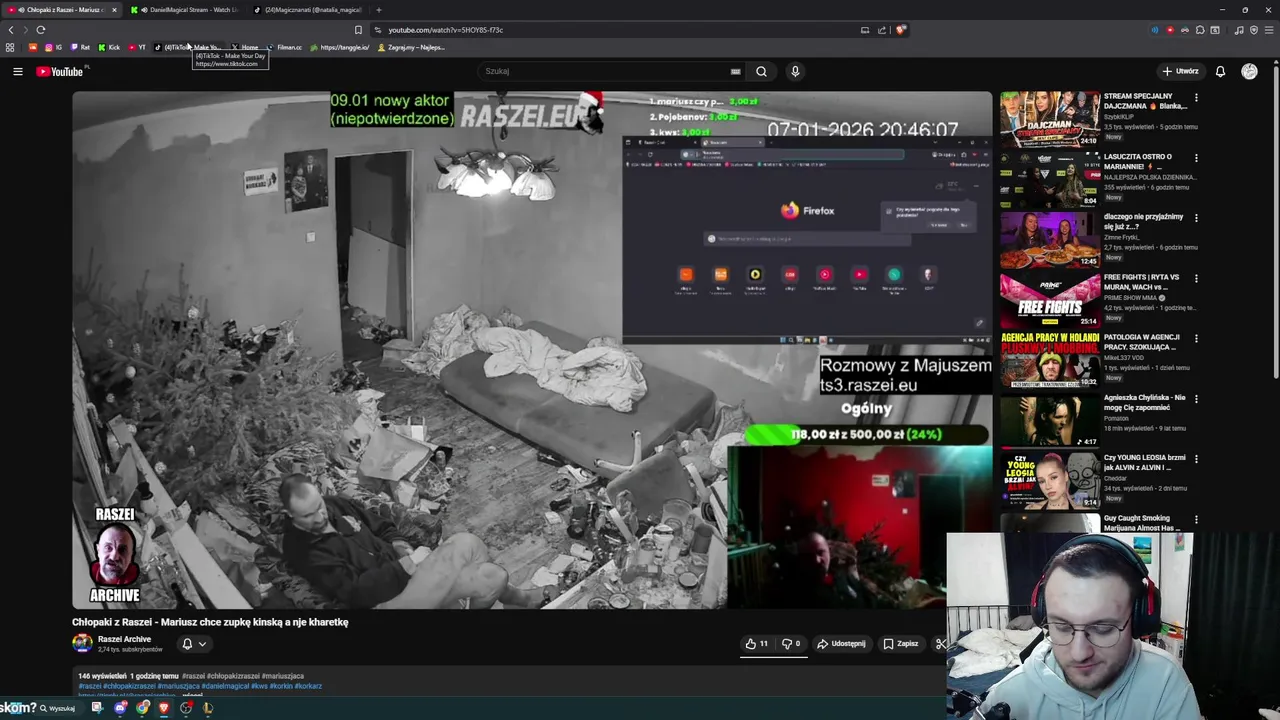1280x720 pixels.
Task: Open the LASUCZITA OSTRO O MARIANNIE video
Action: point(1050,179)
